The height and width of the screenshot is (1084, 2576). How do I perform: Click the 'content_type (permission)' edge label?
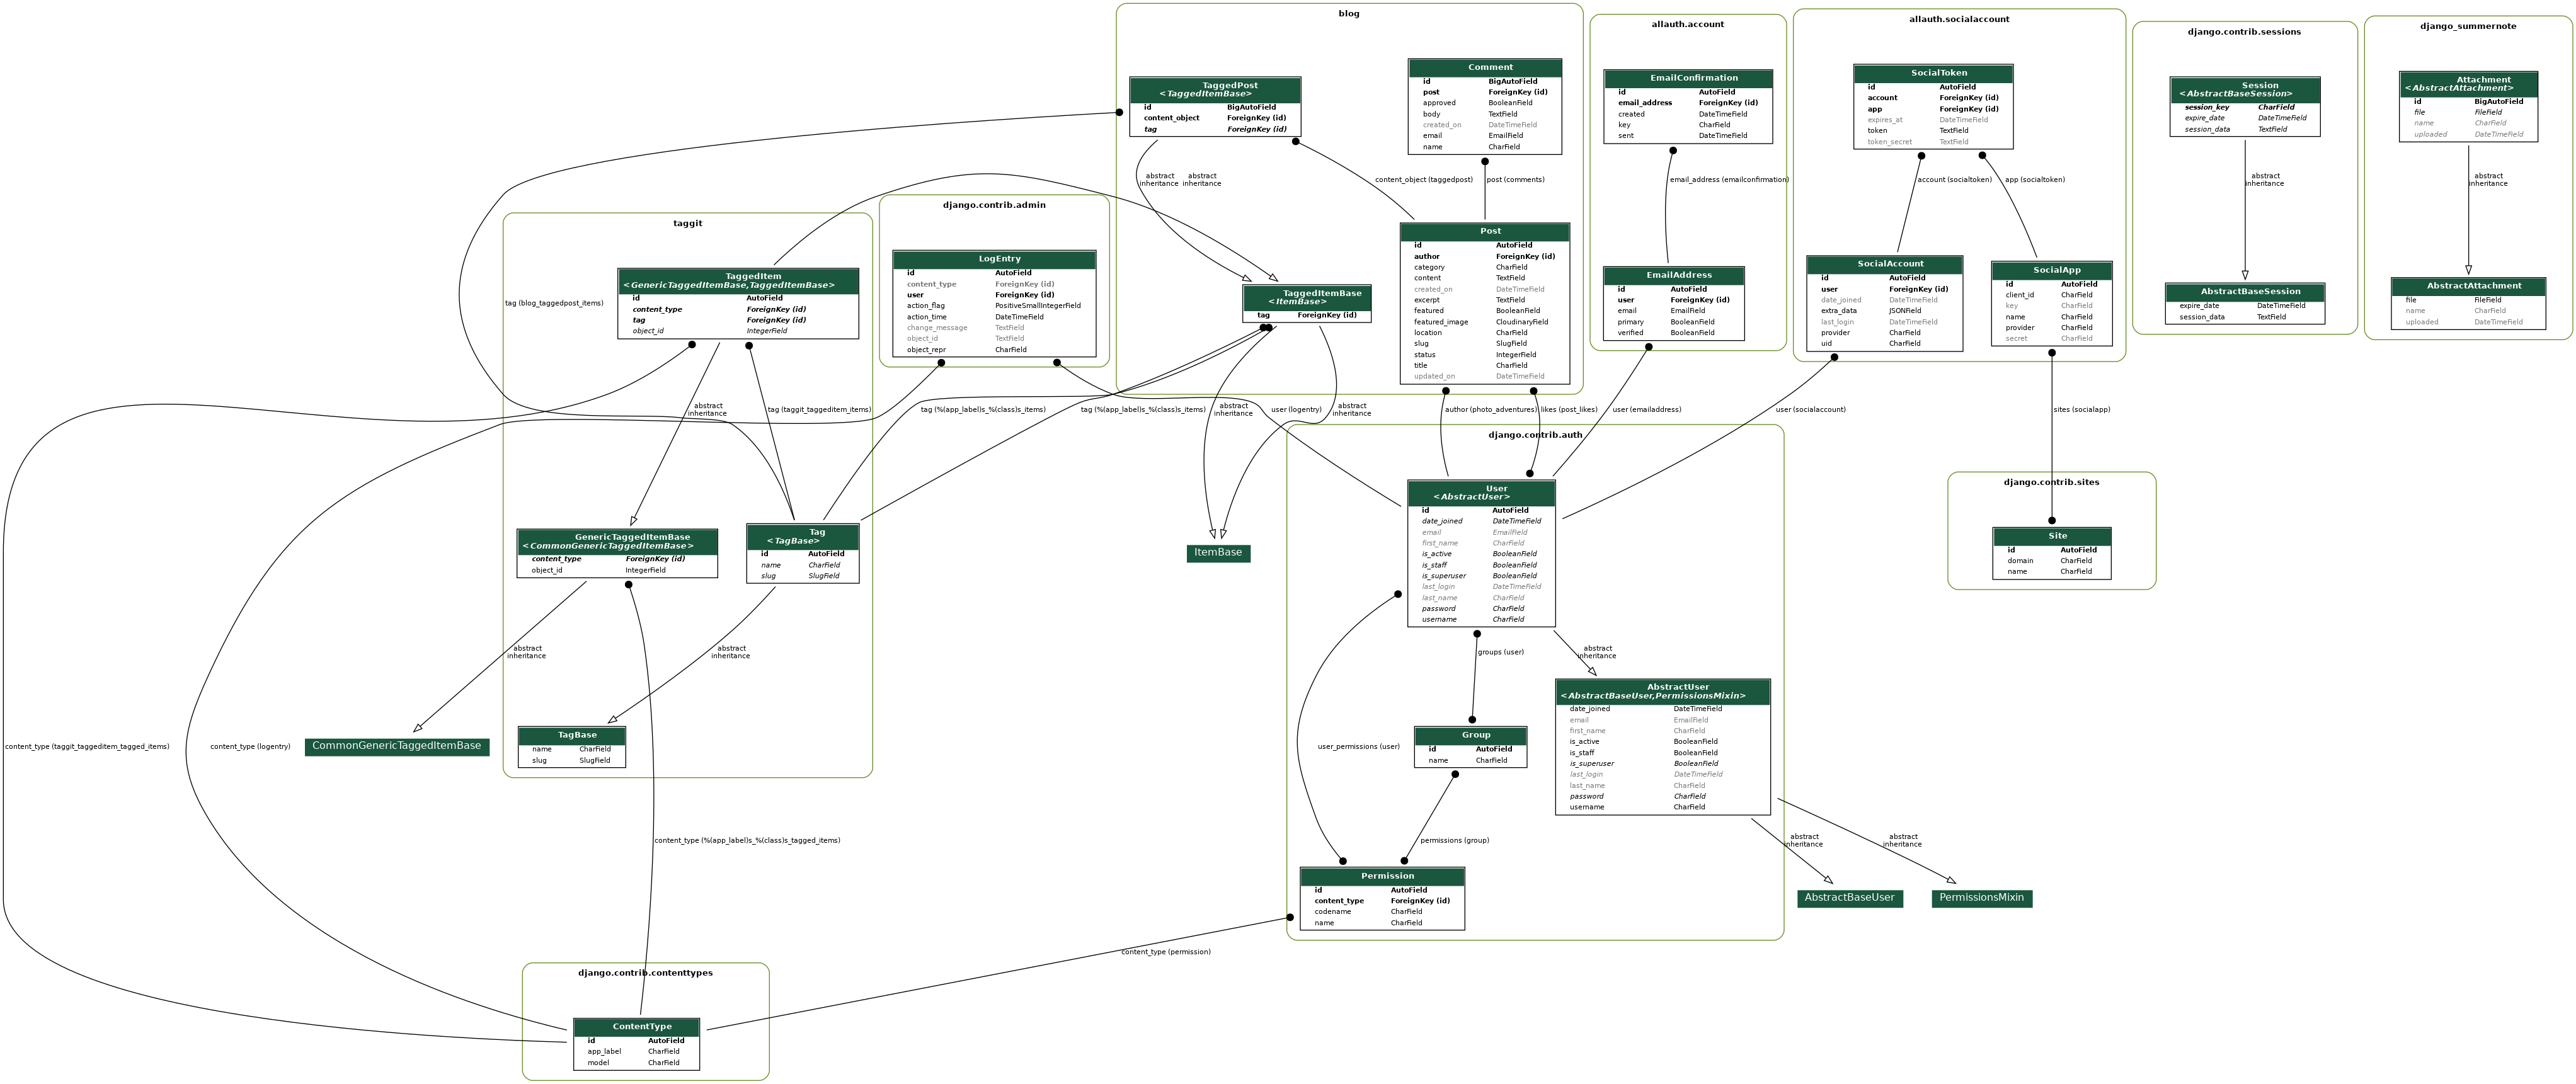coord(1165,952)
